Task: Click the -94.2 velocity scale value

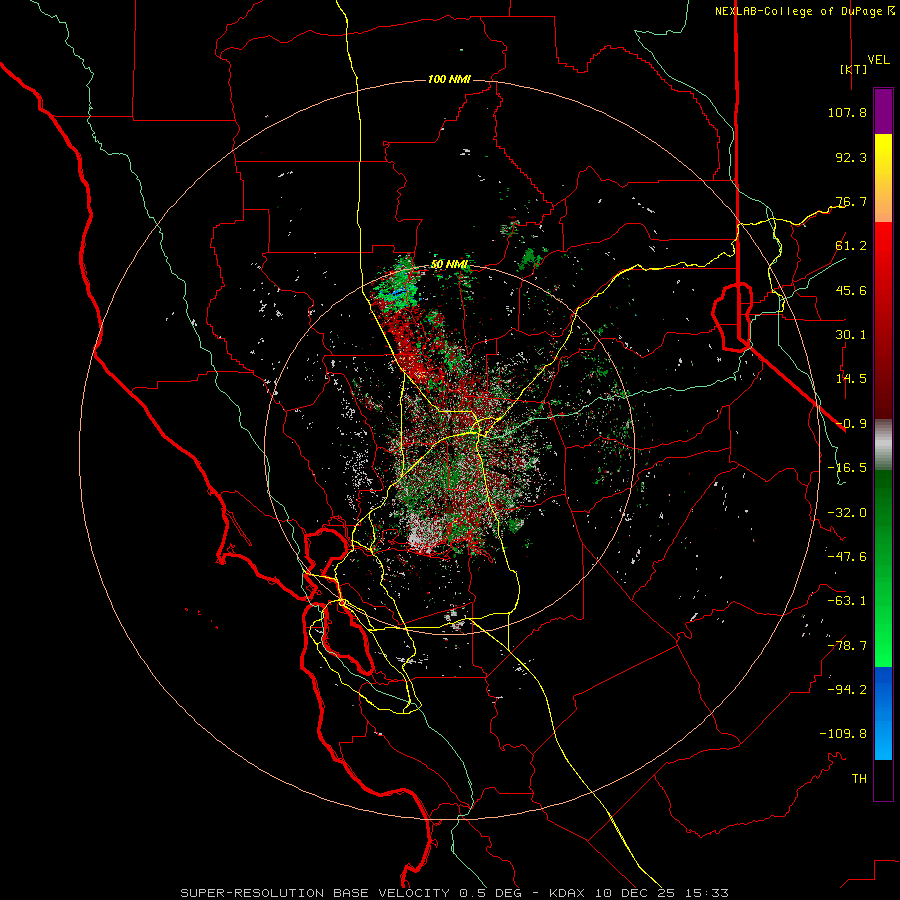Action: (x=847, y=690)
